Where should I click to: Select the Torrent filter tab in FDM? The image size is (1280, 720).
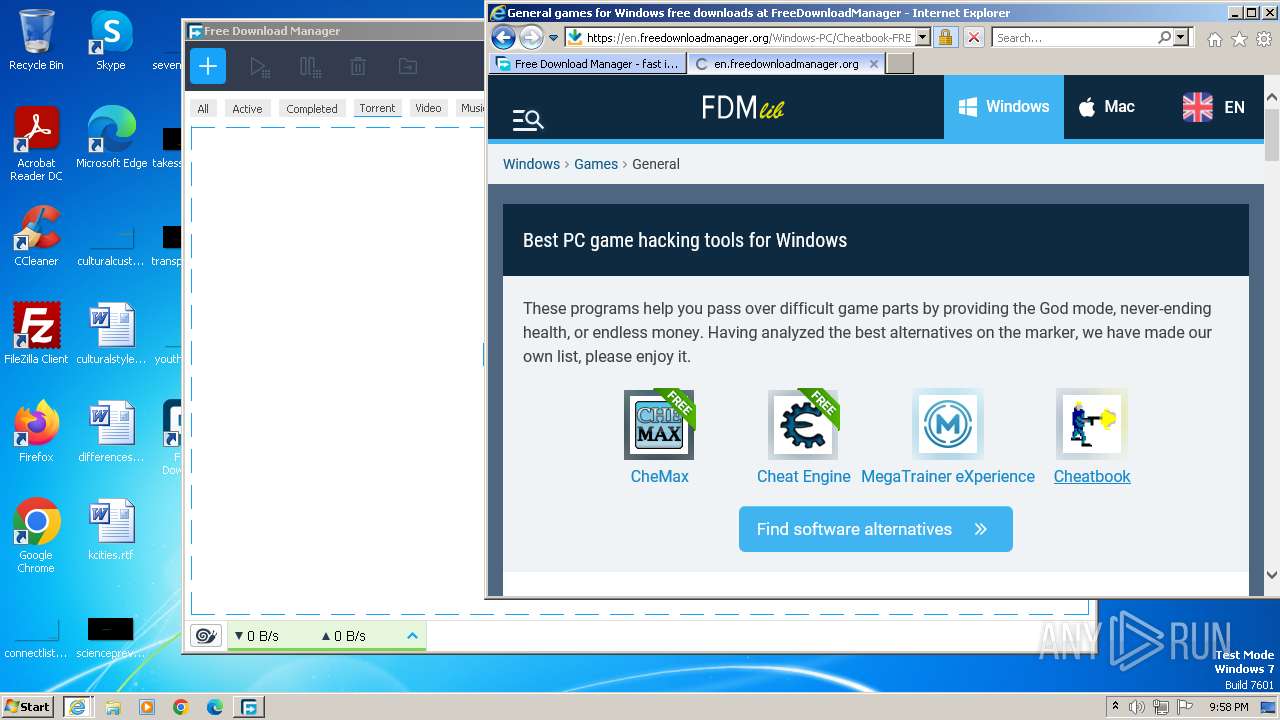coord(377,108)
